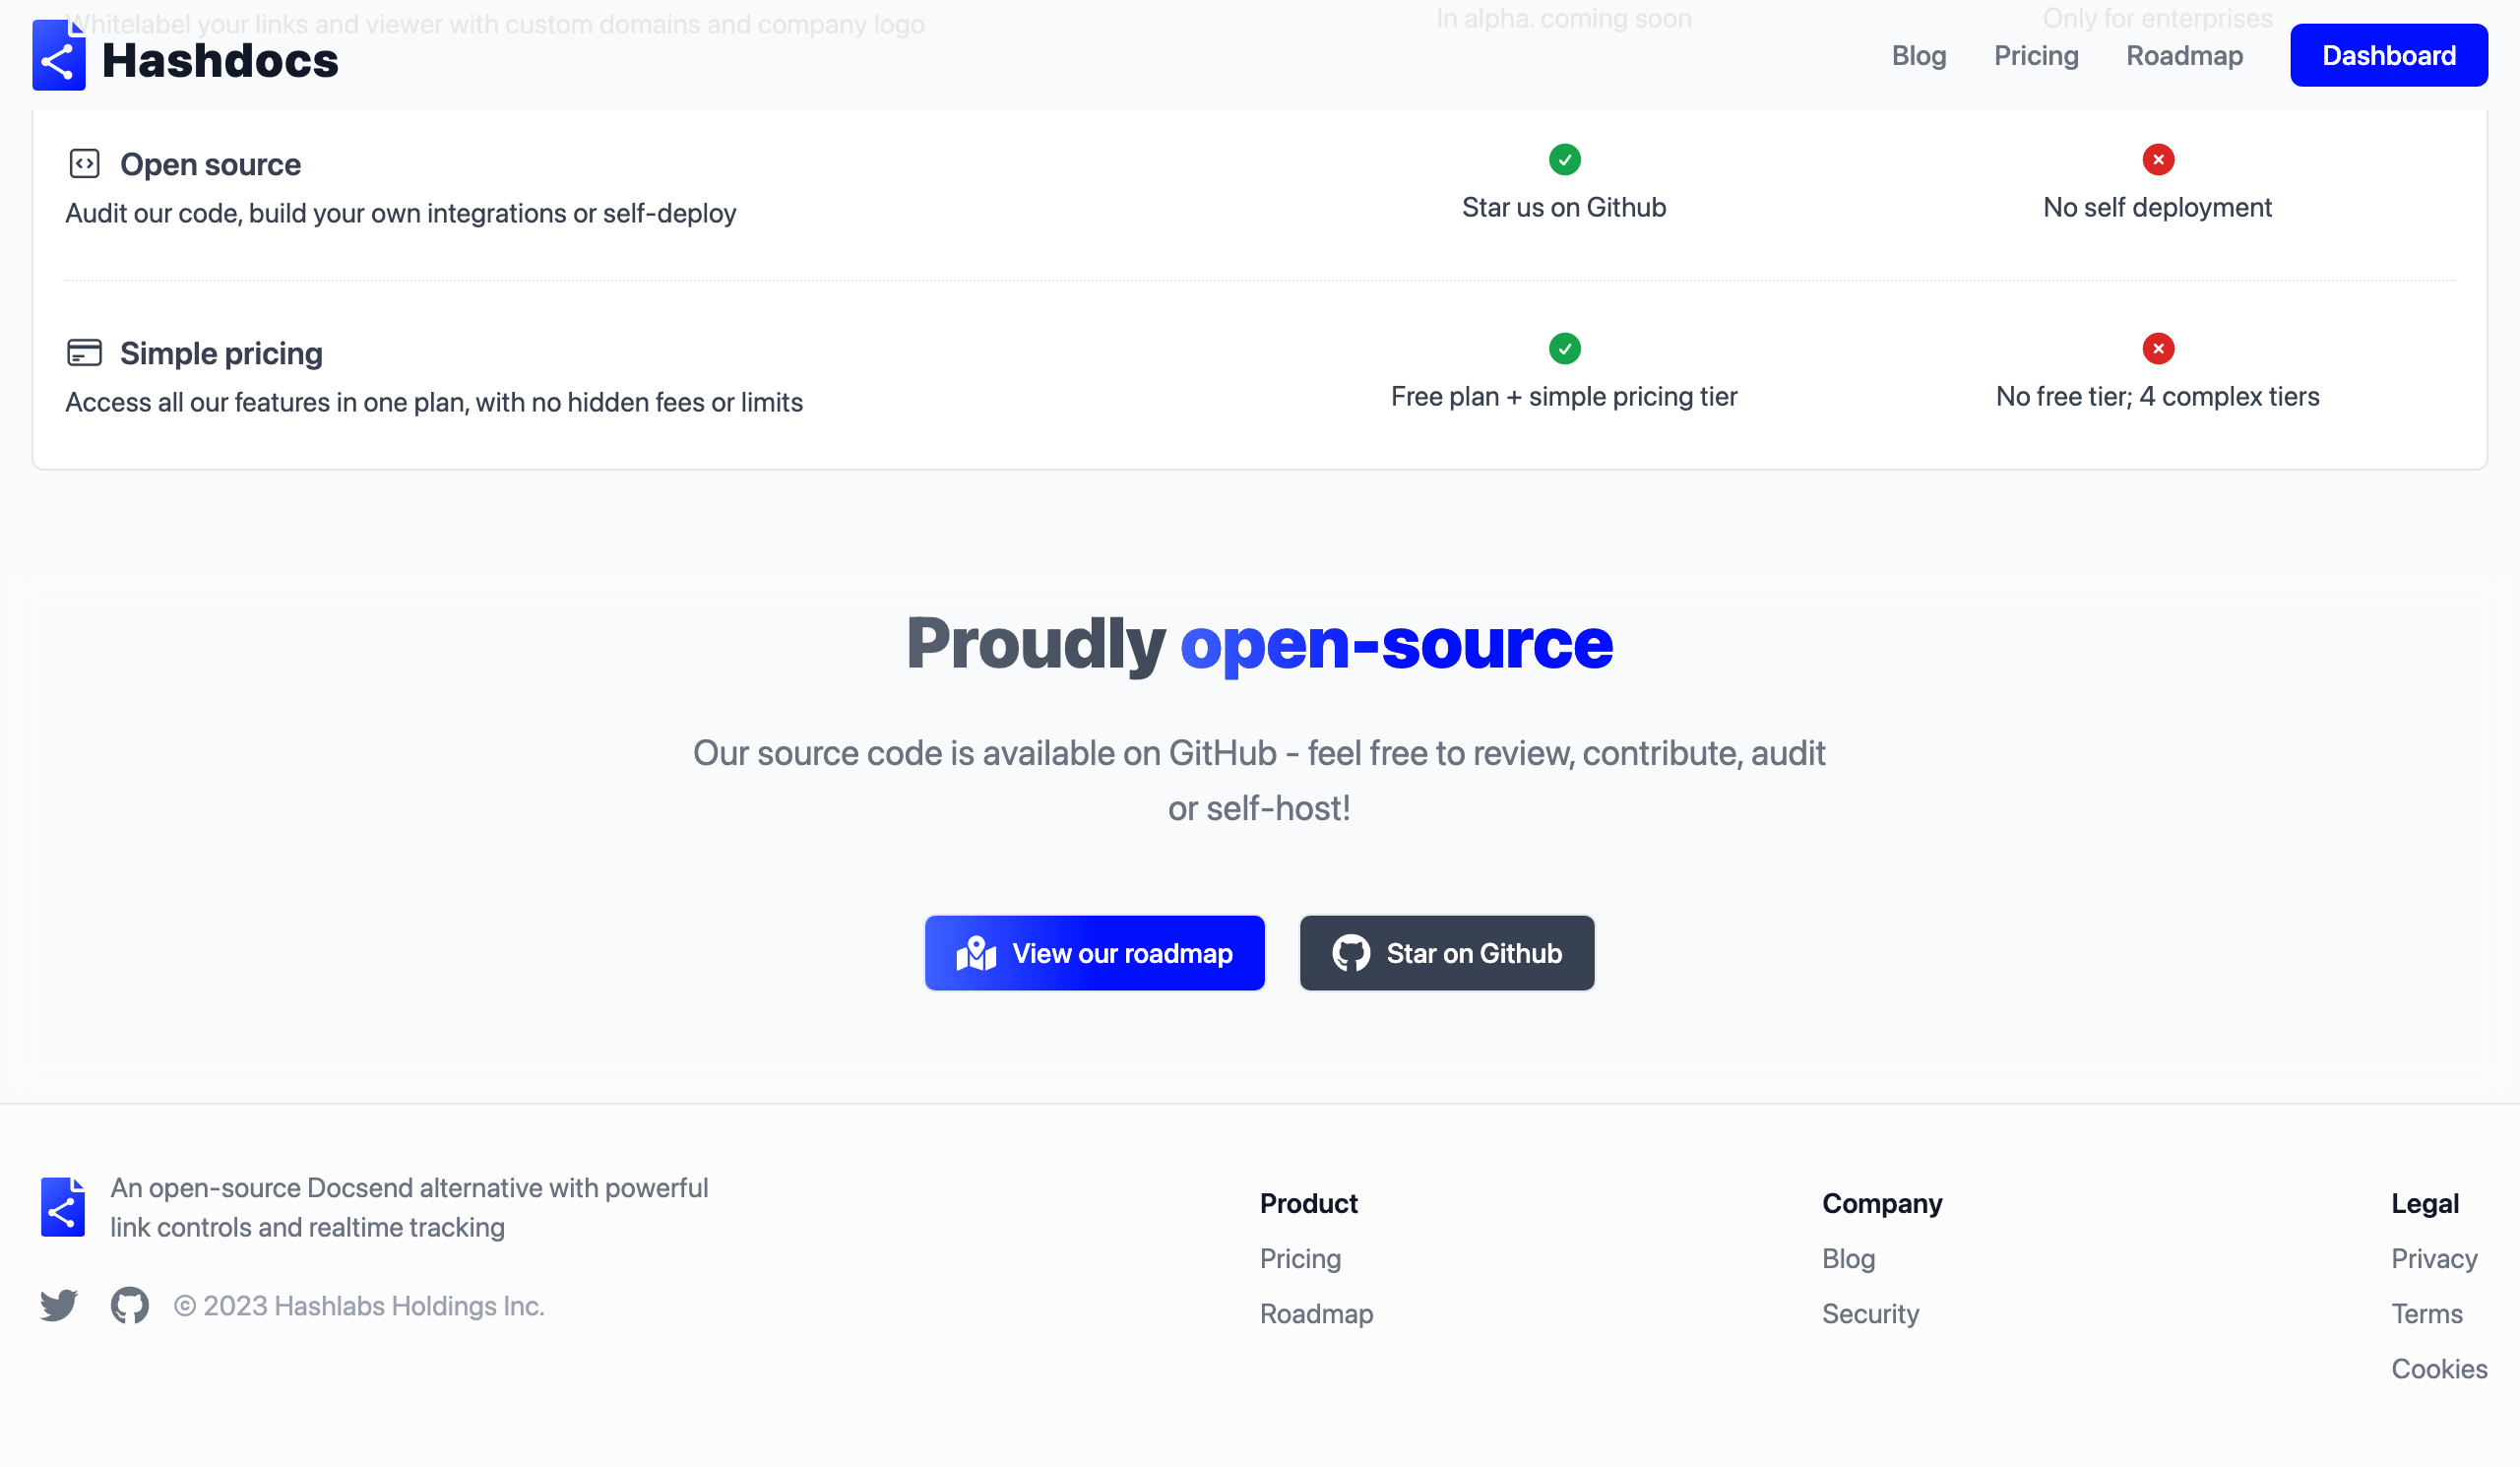
Task: Click the Dashboard button
Action: tap(2388, 56)
